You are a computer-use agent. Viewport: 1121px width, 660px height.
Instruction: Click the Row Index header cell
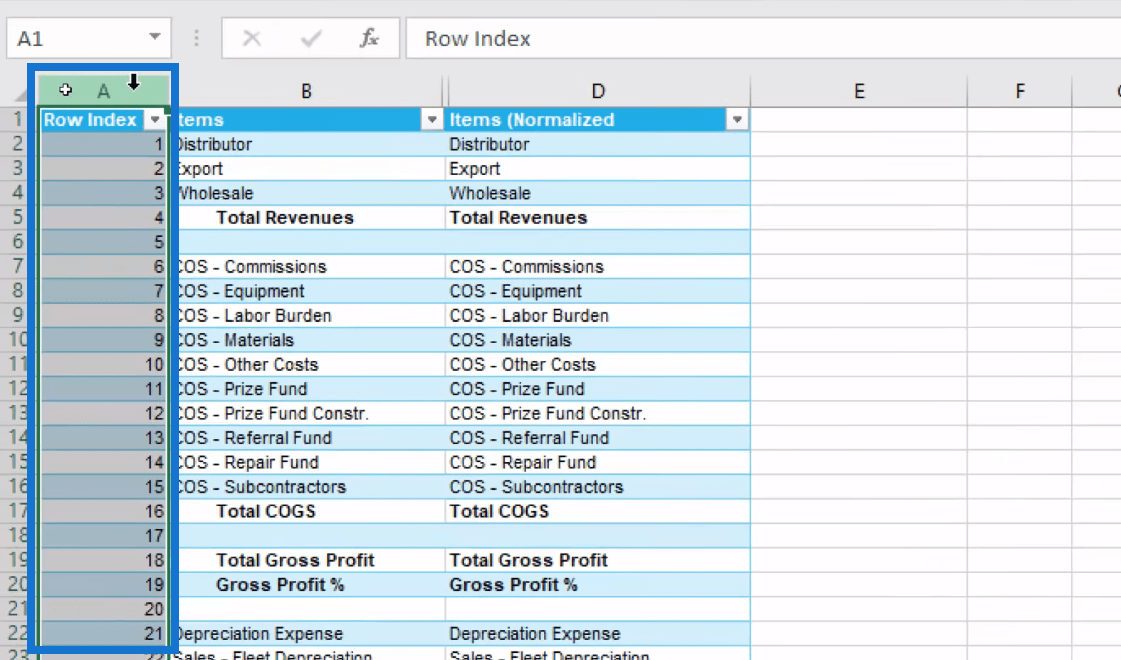(104, 119)
